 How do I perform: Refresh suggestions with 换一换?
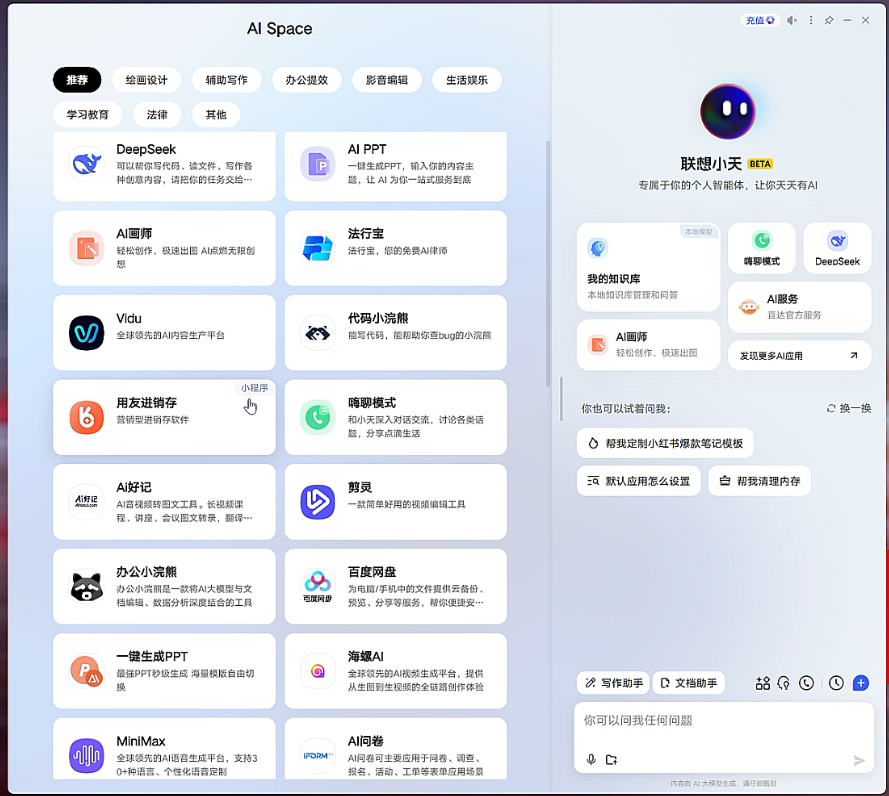[x=849, y=408]
